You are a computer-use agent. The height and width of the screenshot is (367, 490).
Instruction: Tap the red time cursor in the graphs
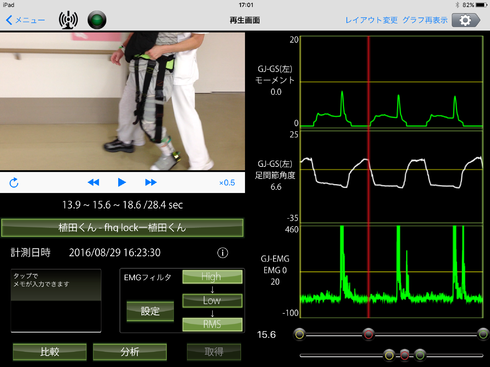click(x=368, y=177)
